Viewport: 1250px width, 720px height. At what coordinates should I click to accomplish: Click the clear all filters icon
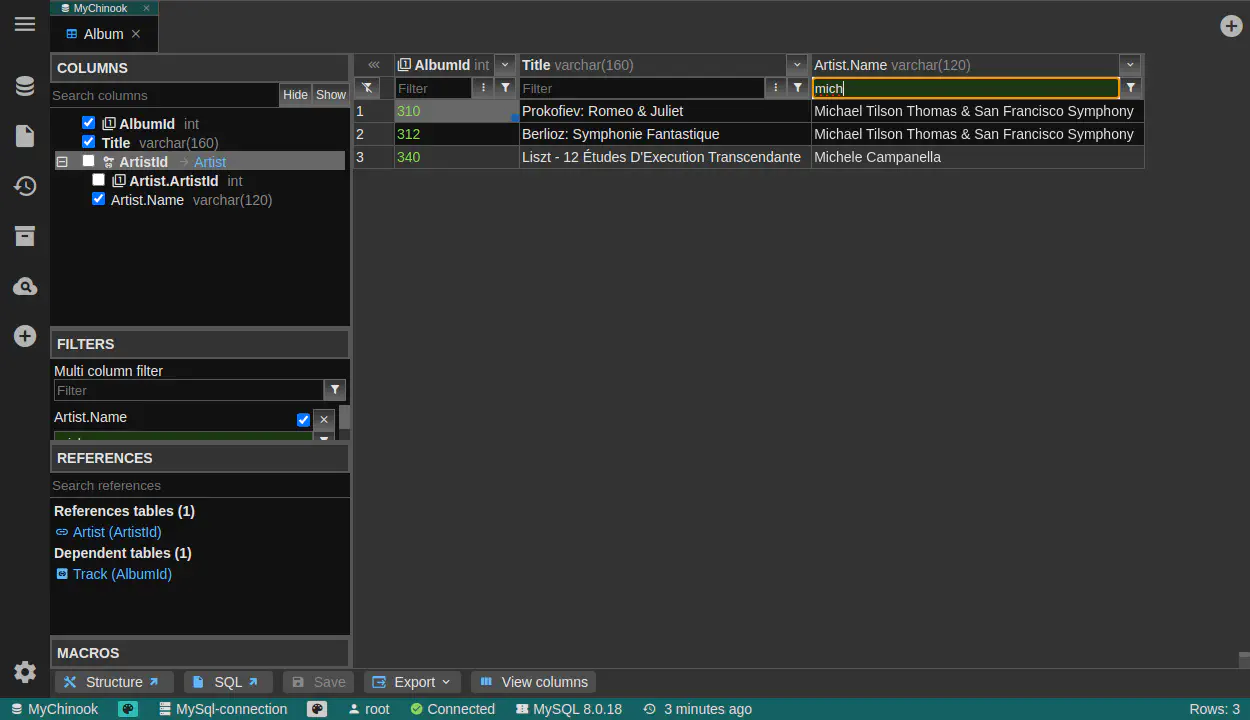pyautogui.click(x=367, y=88)
